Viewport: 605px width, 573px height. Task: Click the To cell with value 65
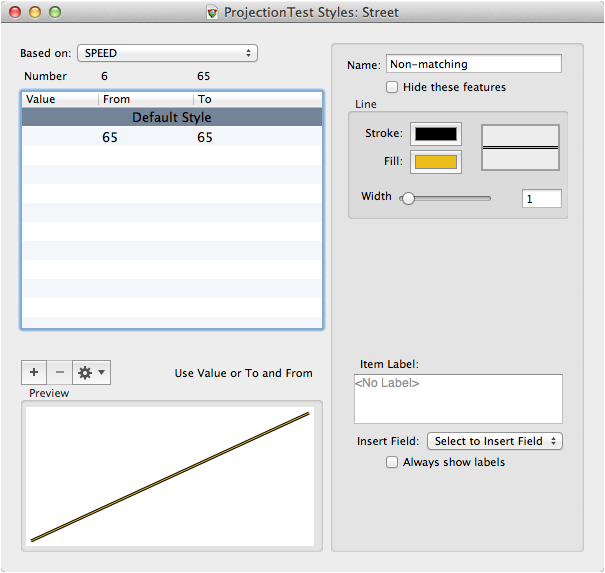(204, 137)
